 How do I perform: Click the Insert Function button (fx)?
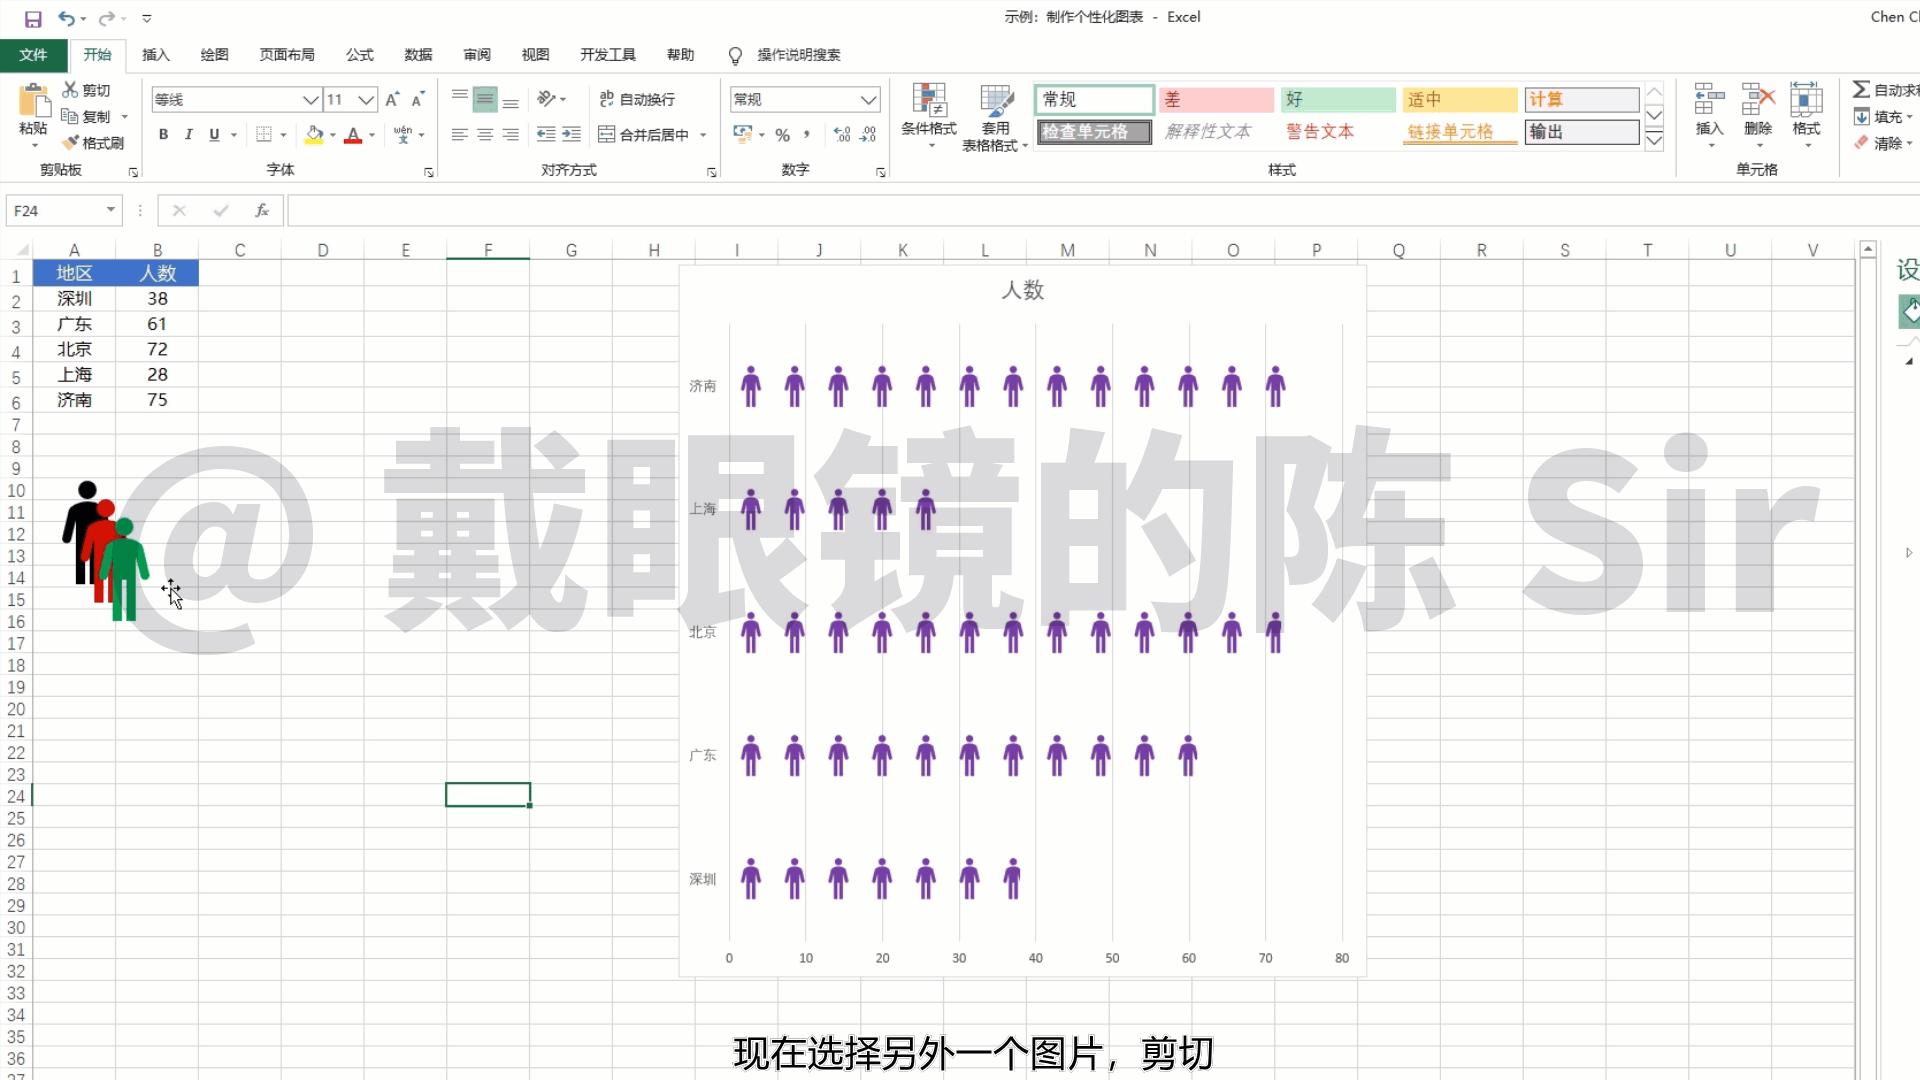pos(262,210)
